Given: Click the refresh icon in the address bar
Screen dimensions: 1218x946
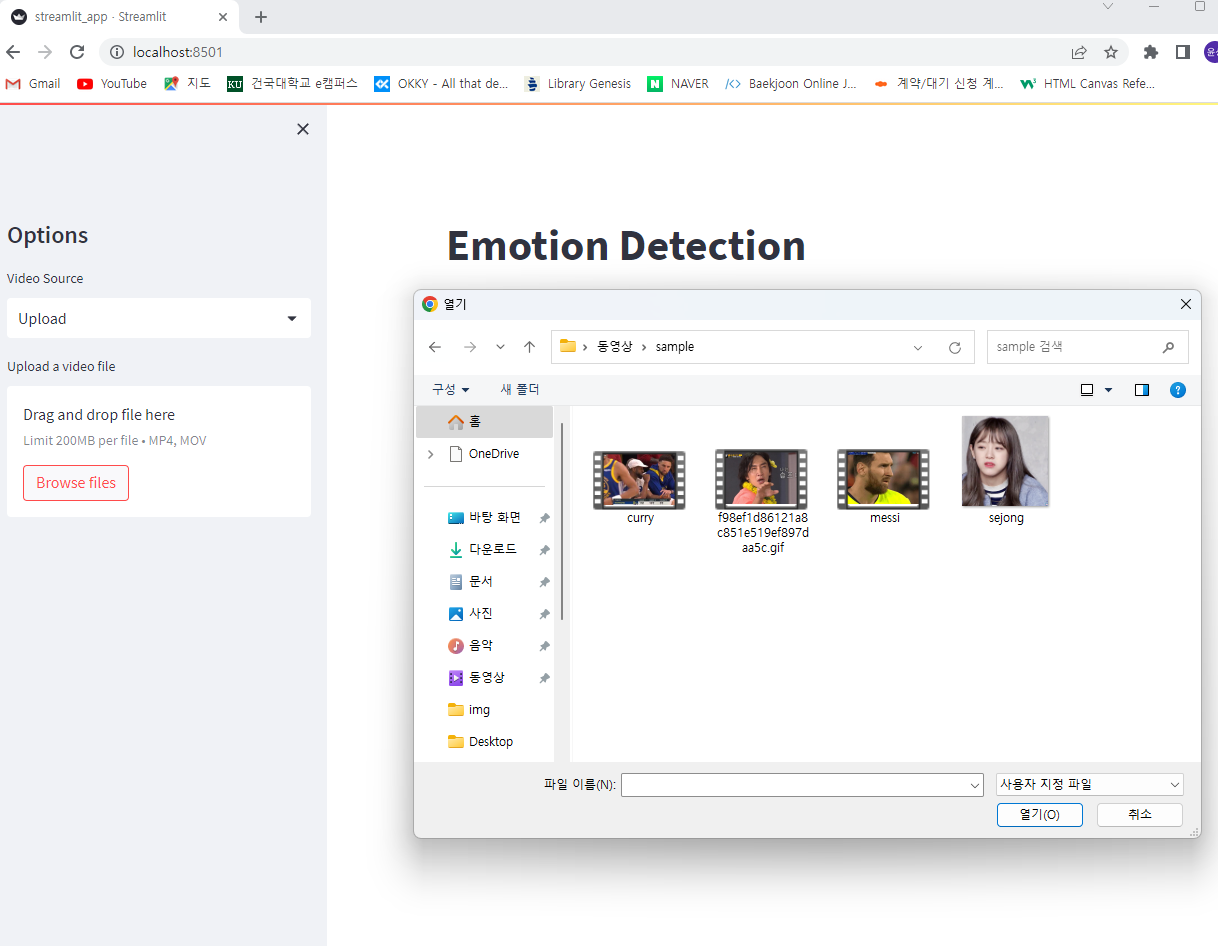Looking at the screenshot, I should coord(954,347).
